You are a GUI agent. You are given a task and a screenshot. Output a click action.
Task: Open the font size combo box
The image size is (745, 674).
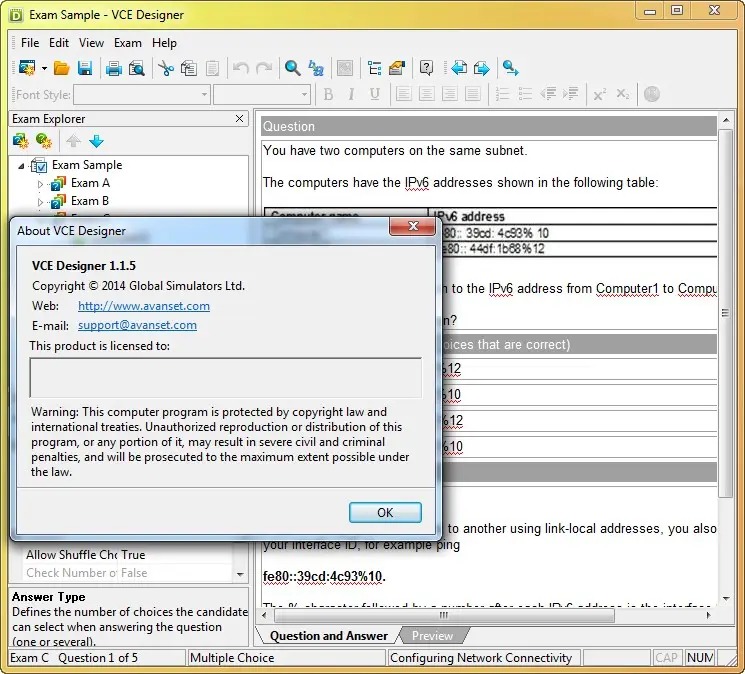click(262, 95)
